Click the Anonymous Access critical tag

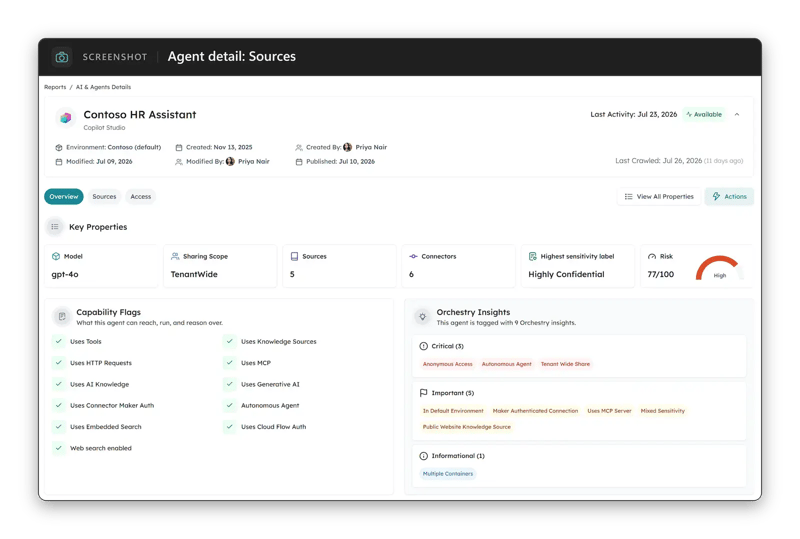[447, 364]
